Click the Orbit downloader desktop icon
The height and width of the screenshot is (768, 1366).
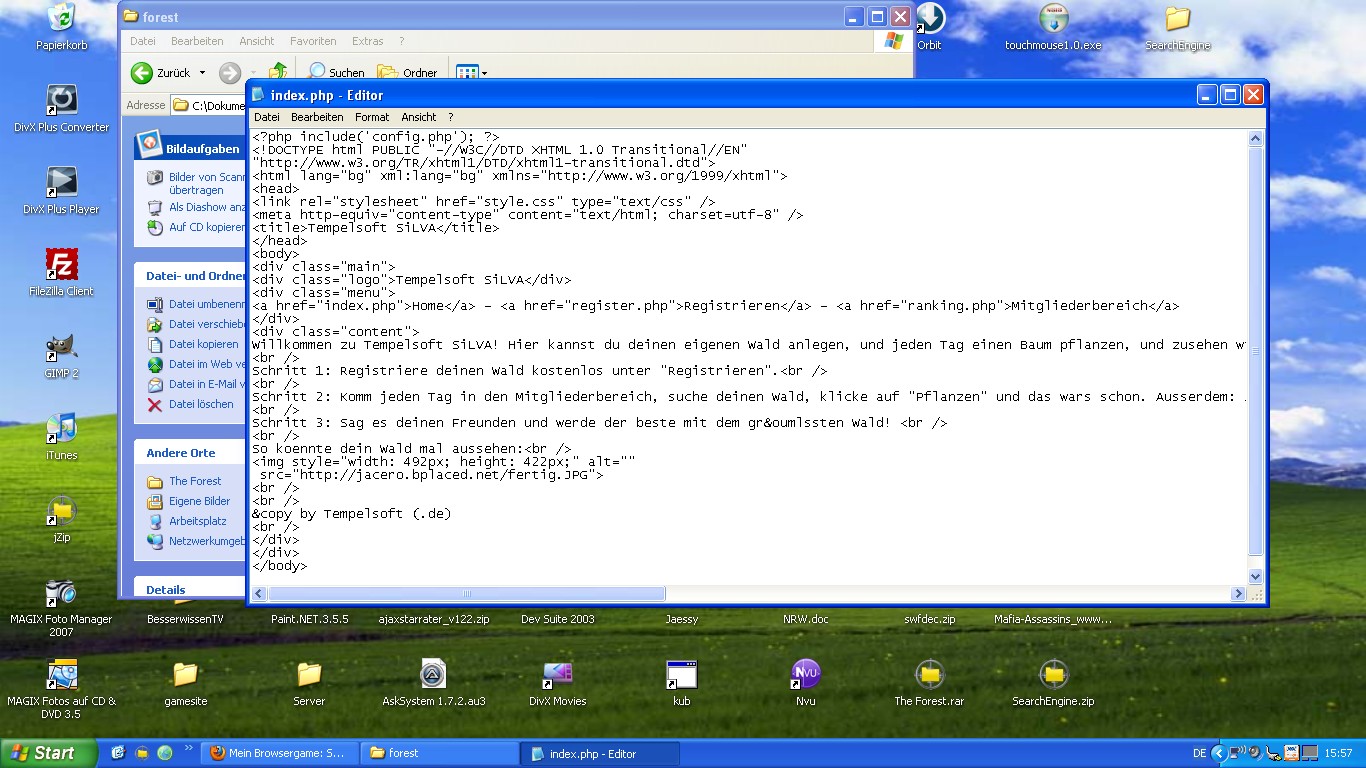[929, 18]
